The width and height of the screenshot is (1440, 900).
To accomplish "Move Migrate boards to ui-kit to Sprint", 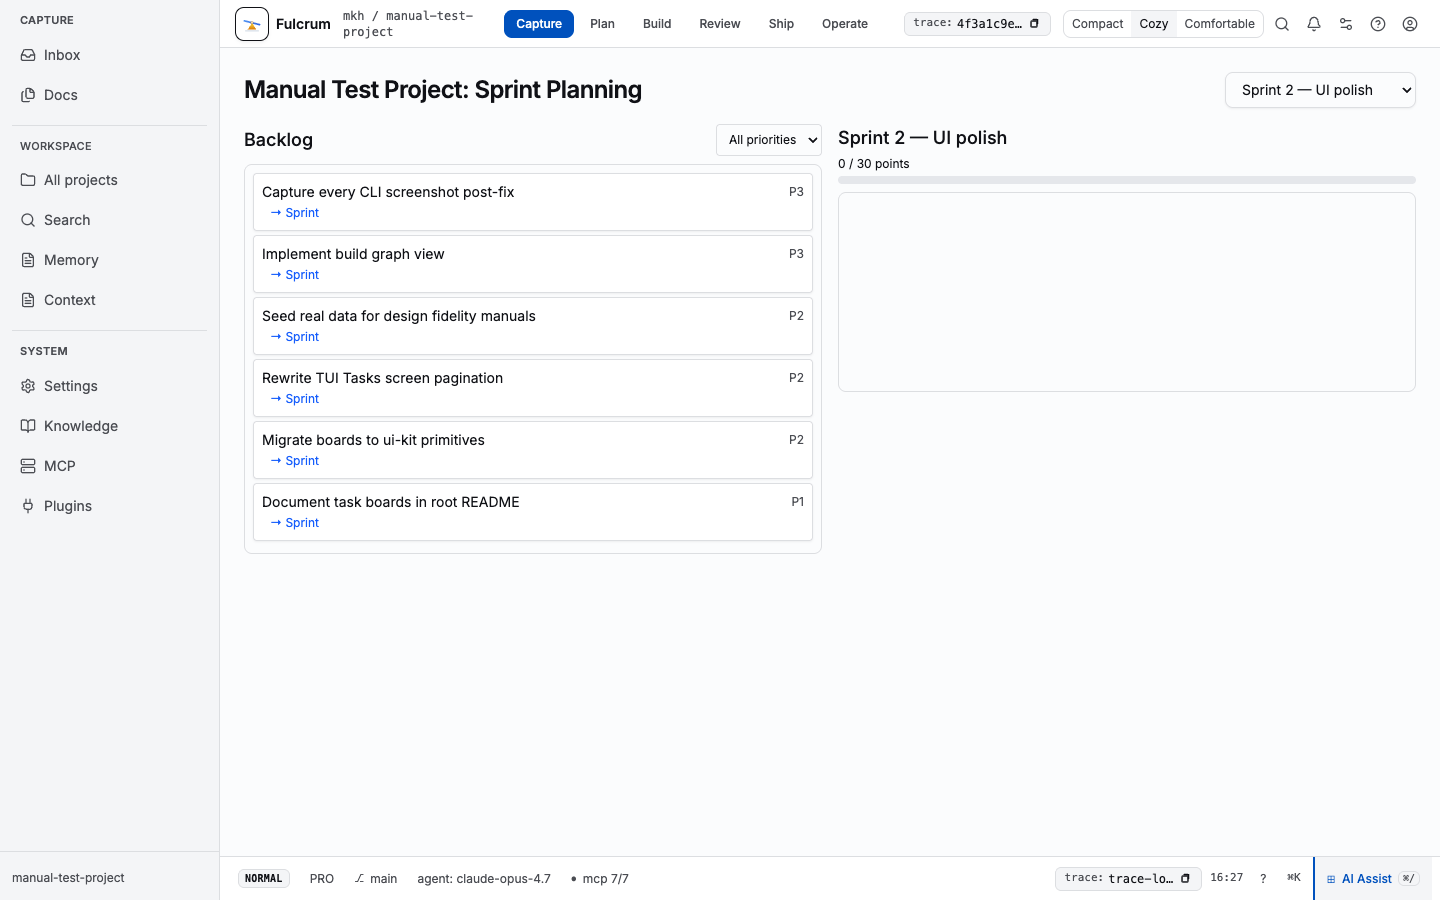I will [295, 461].
